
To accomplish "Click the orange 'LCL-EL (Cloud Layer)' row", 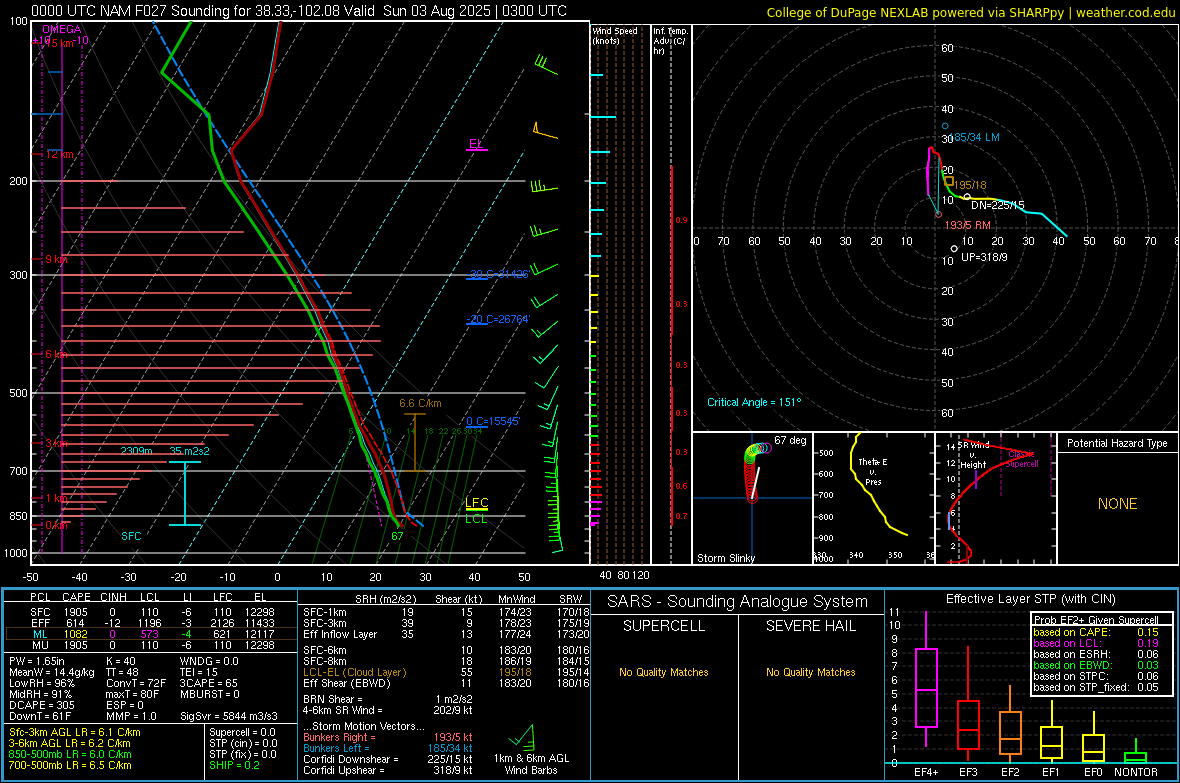I will (446, 672).
